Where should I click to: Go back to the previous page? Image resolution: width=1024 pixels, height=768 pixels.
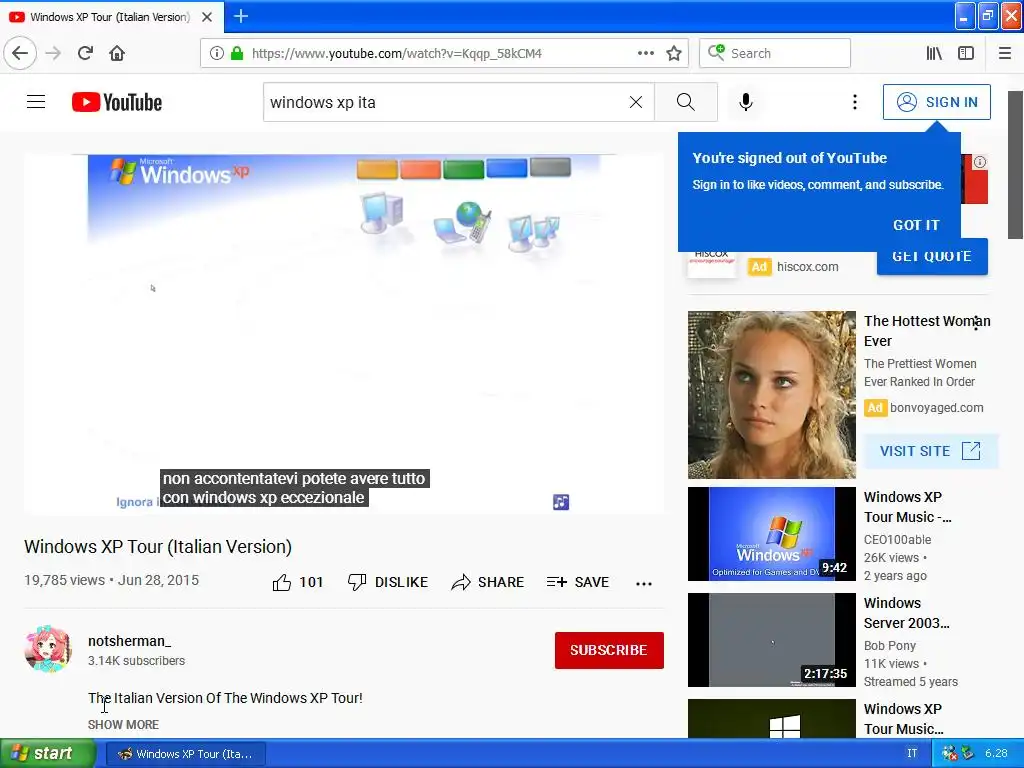(x=20, y=53)
